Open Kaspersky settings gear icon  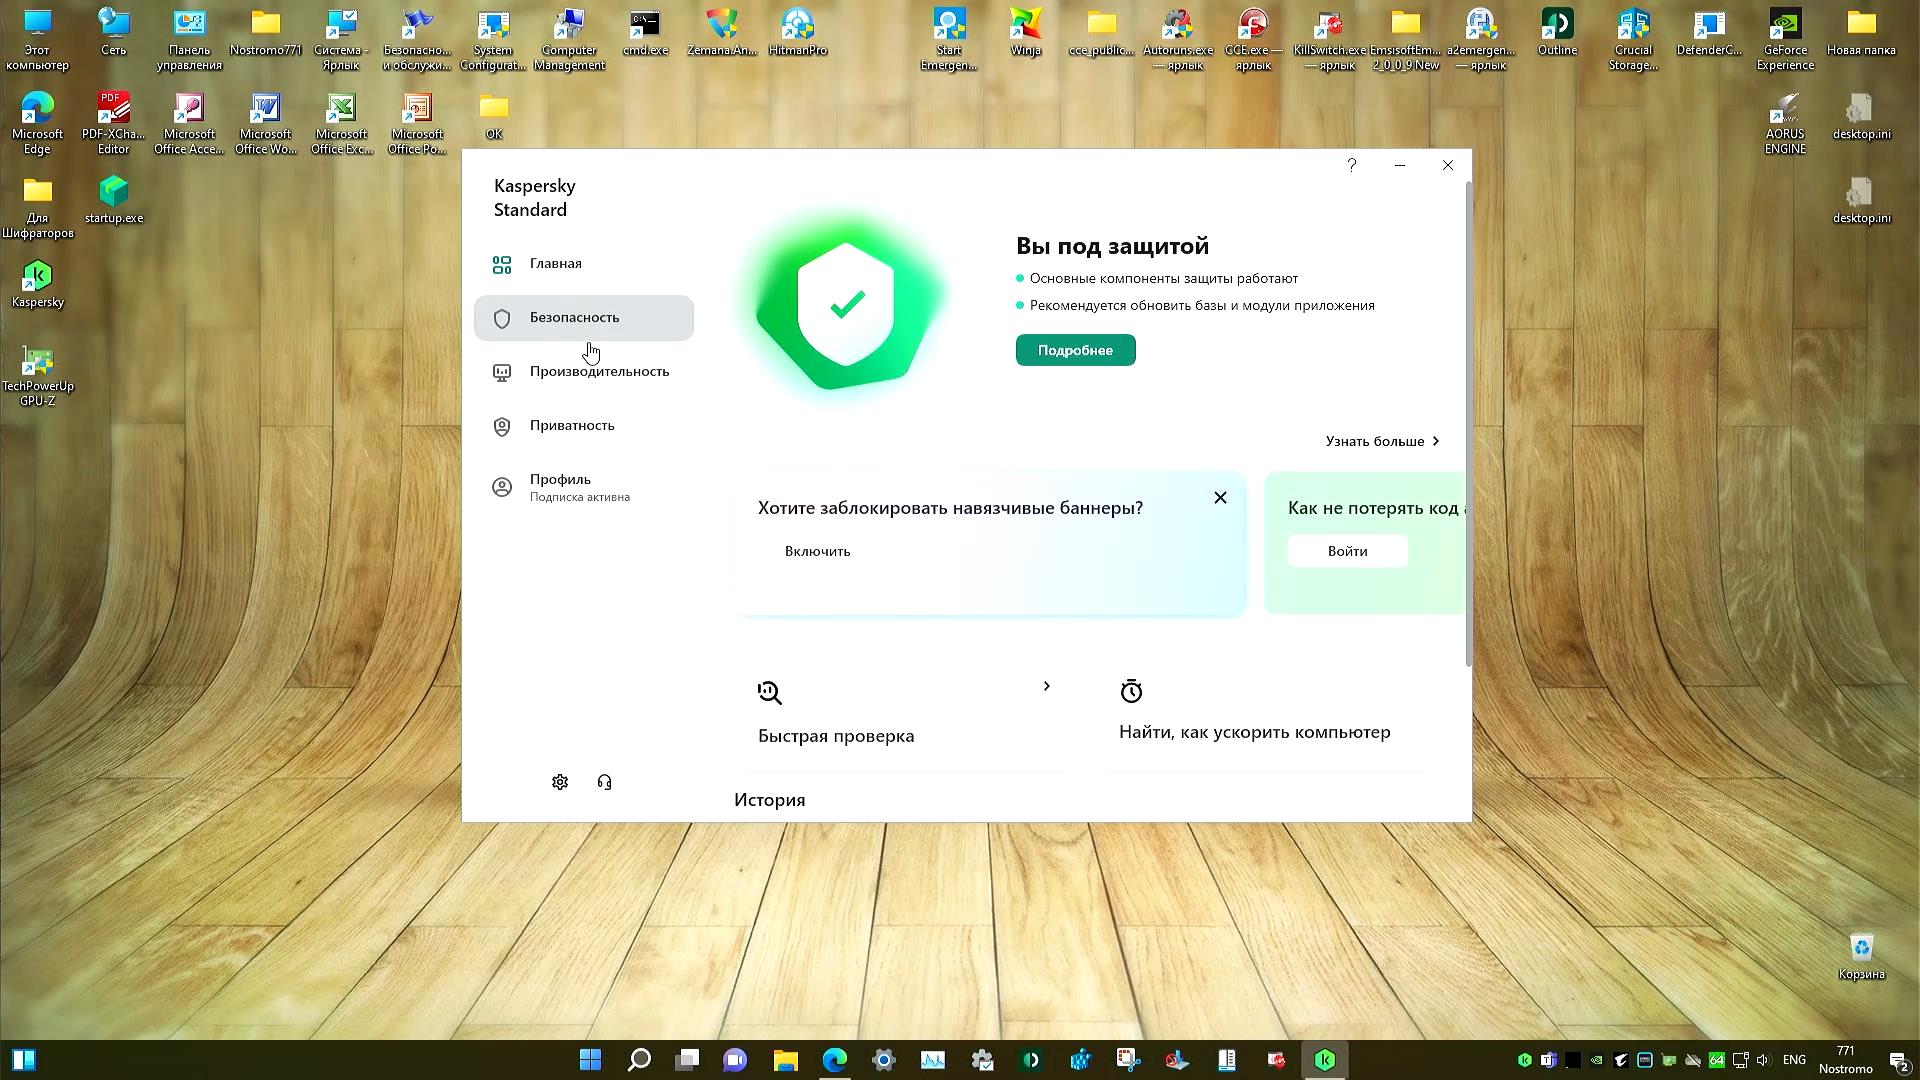pyautogui.click(x=560, y=782)
